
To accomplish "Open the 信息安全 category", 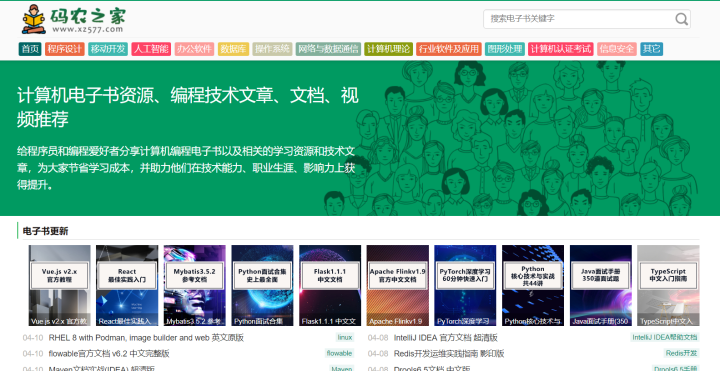I will coord(617,49).
